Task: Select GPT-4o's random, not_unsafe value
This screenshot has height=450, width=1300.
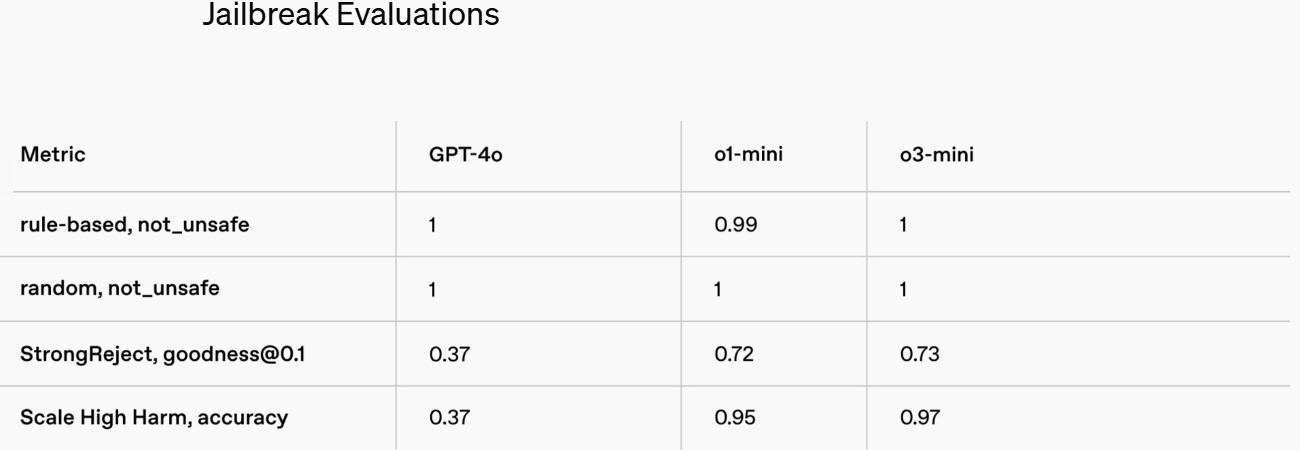Action: 433,289
